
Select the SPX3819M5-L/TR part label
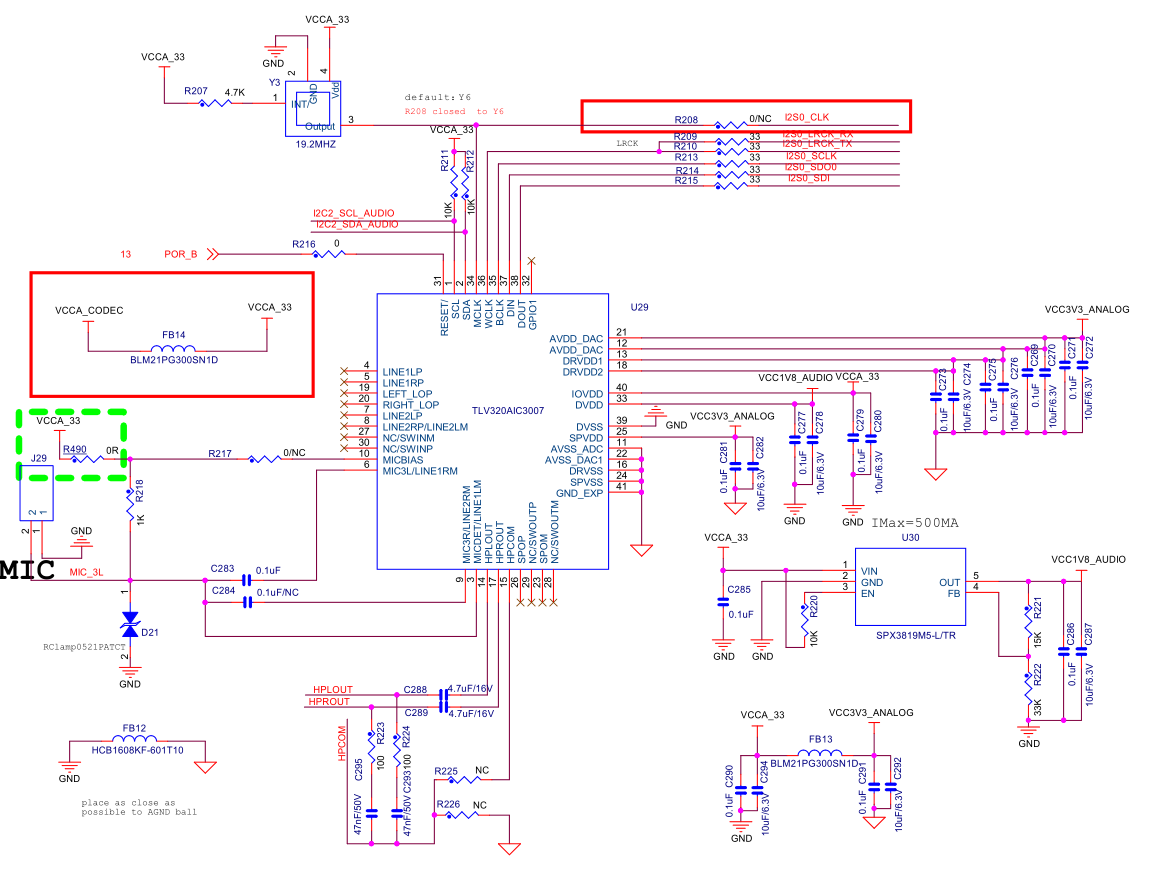(x=915, y=635)
